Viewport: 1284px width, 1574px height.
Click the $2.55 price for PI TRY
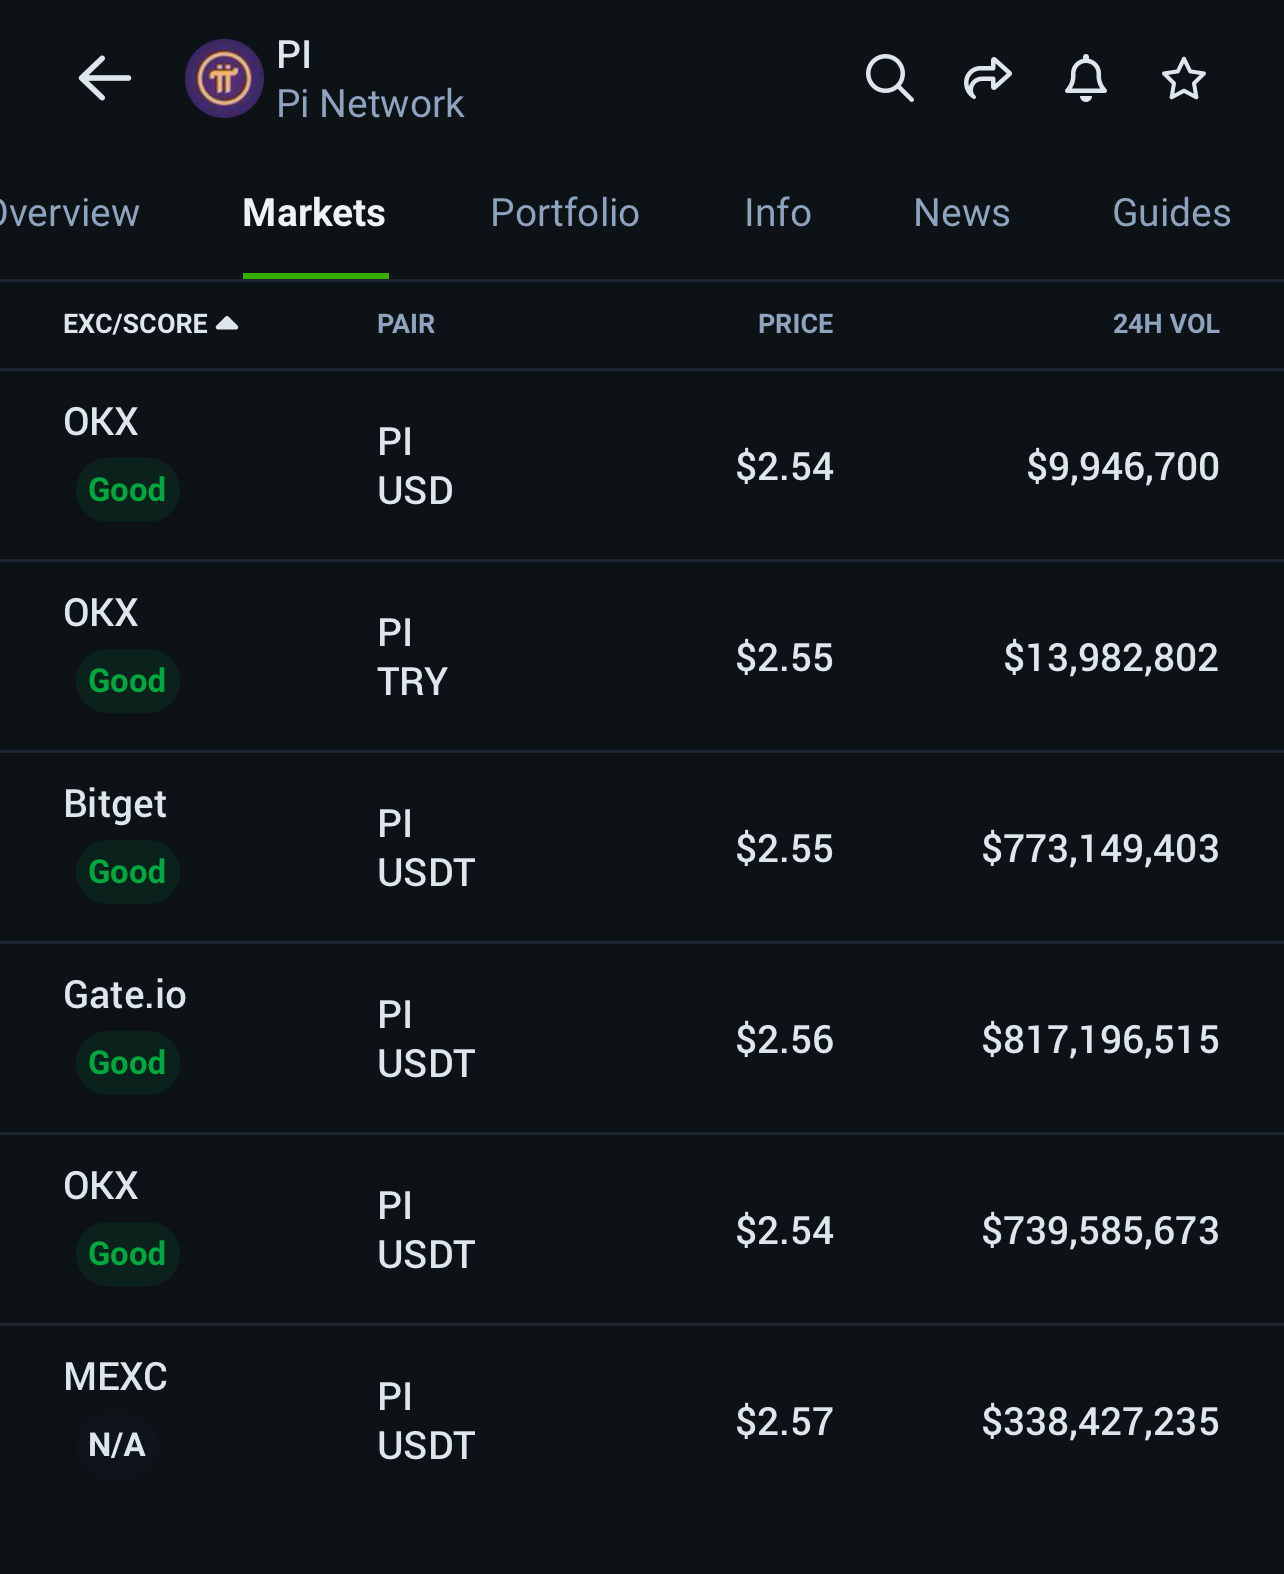[784, 657]
